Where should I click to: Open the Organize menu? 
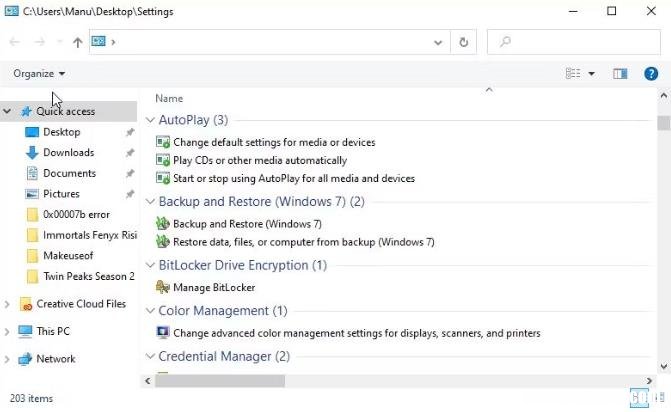point(39,74)
